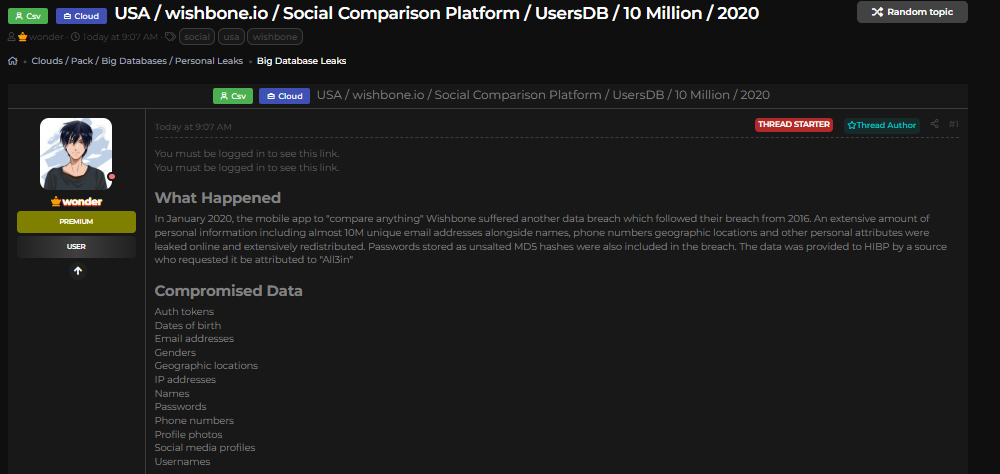Click the tags icon before 'social' tag
Viewport: 1000px width, 474px height.
[170, 37]
